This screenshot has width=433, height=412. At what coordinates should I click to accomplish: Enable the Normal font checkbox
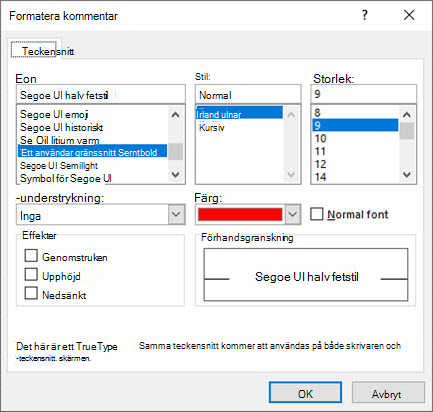tap(317, 214)
